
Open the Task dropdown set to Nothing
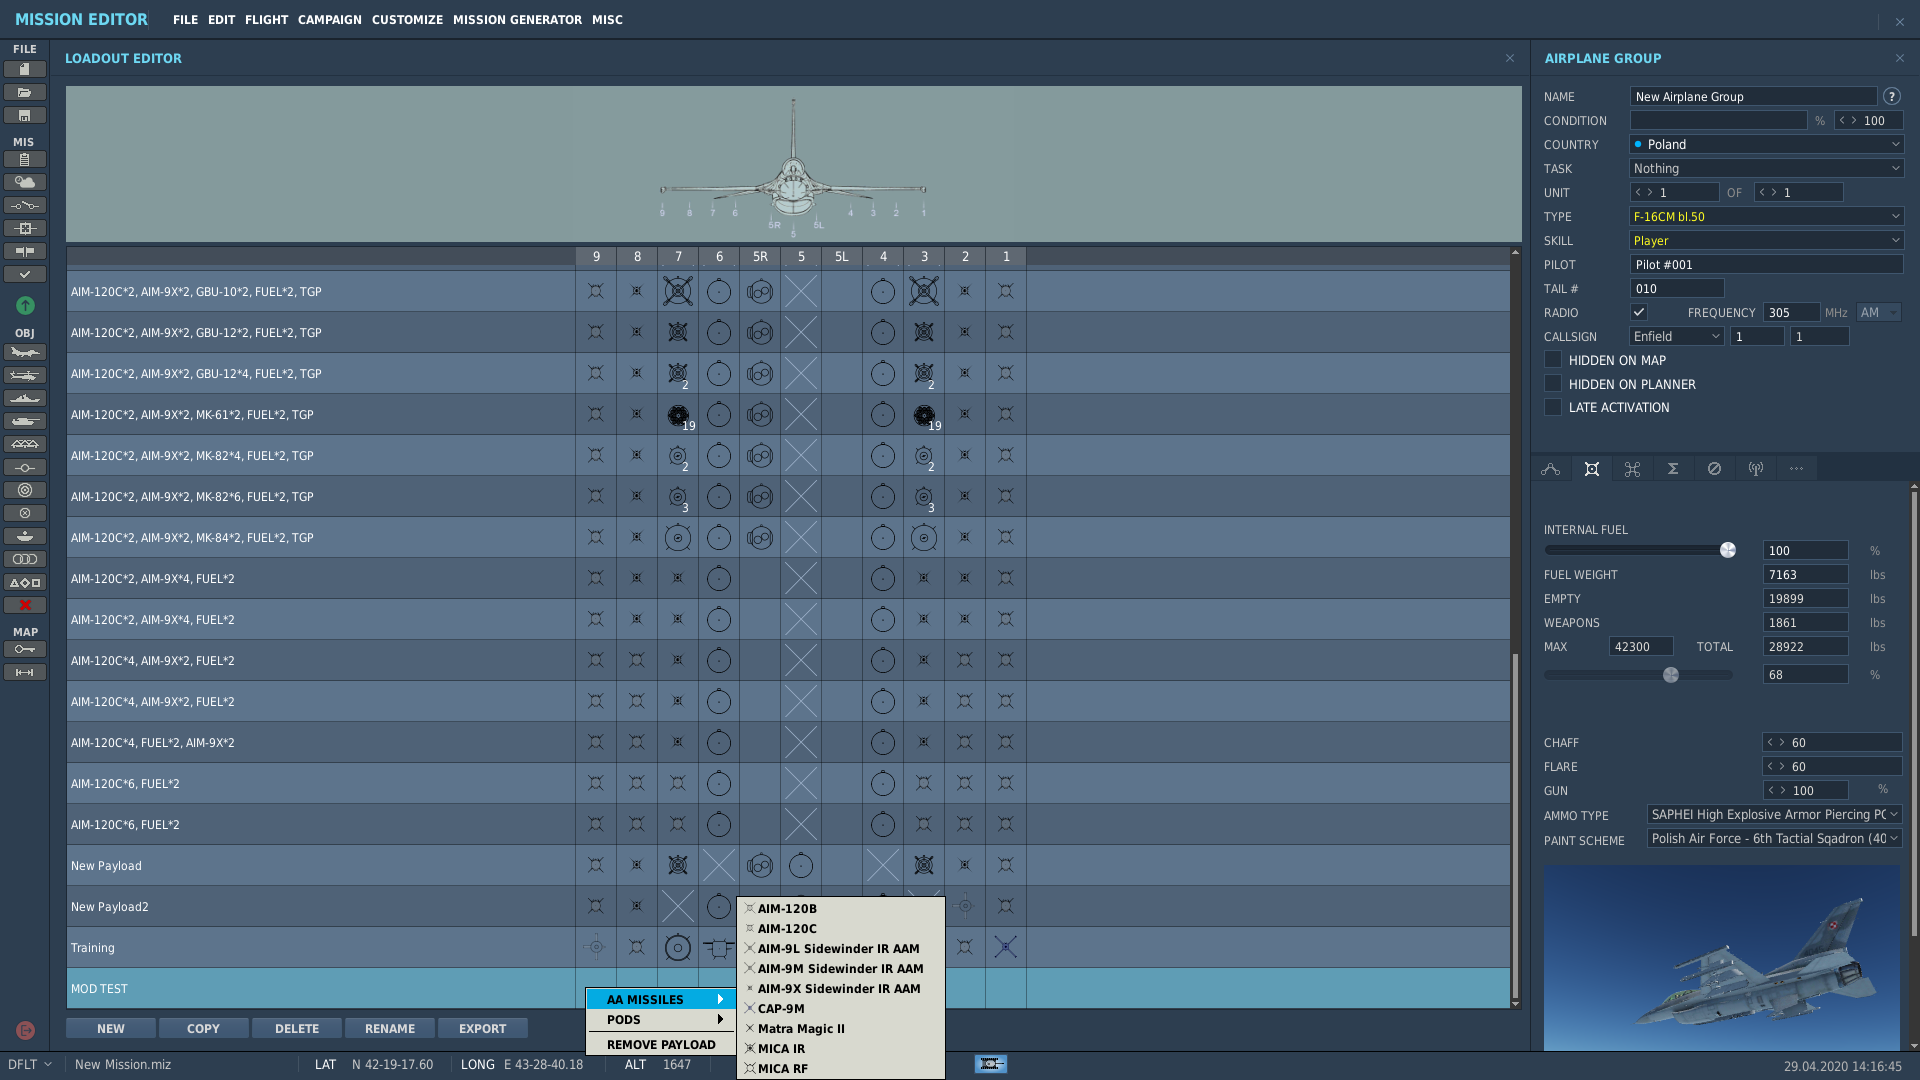click(x=1766, y=168)
